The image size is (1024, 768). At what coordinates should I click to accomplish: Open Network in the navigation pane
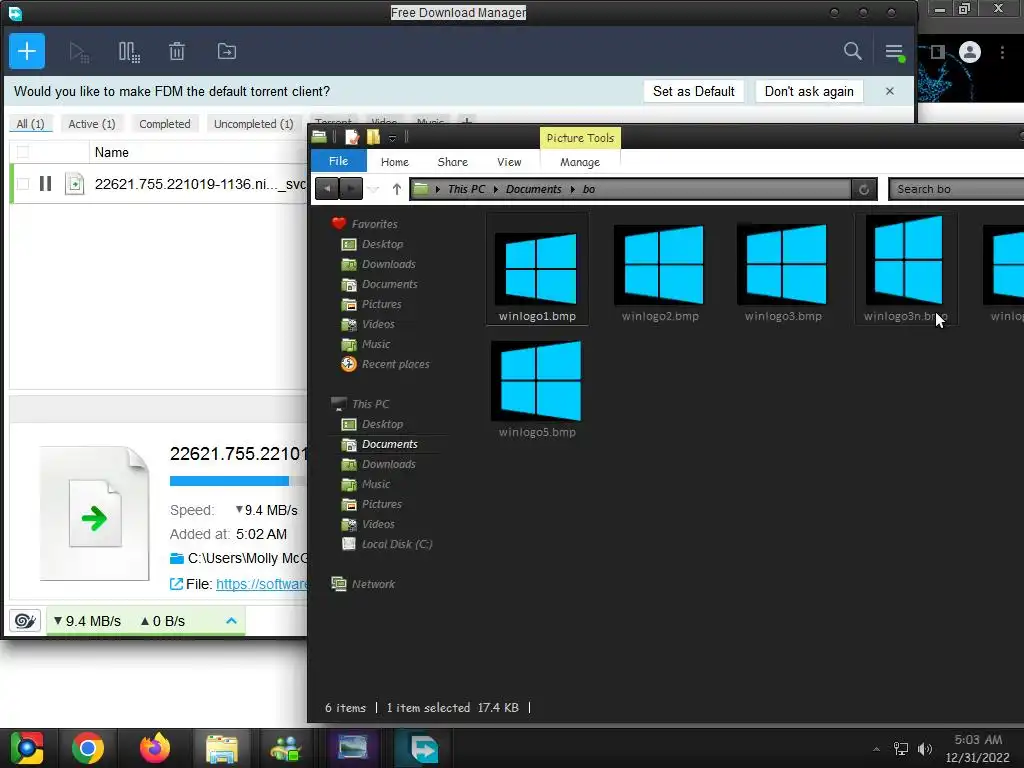coord(363,584)
